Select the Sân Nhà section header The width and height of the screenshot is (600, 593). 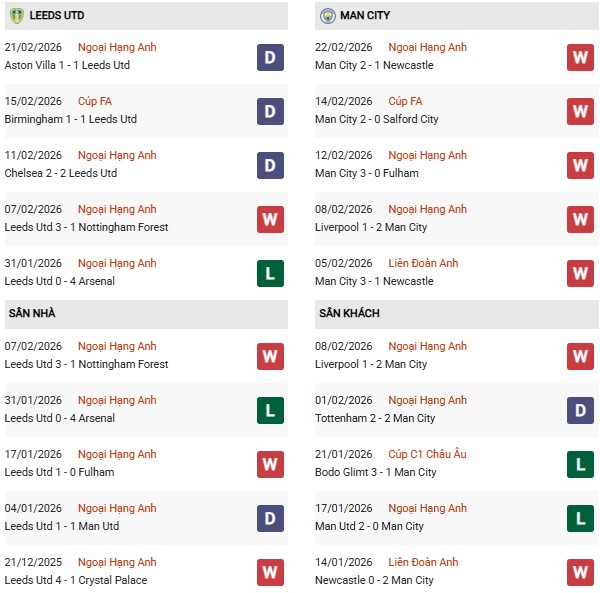(32, 313)
